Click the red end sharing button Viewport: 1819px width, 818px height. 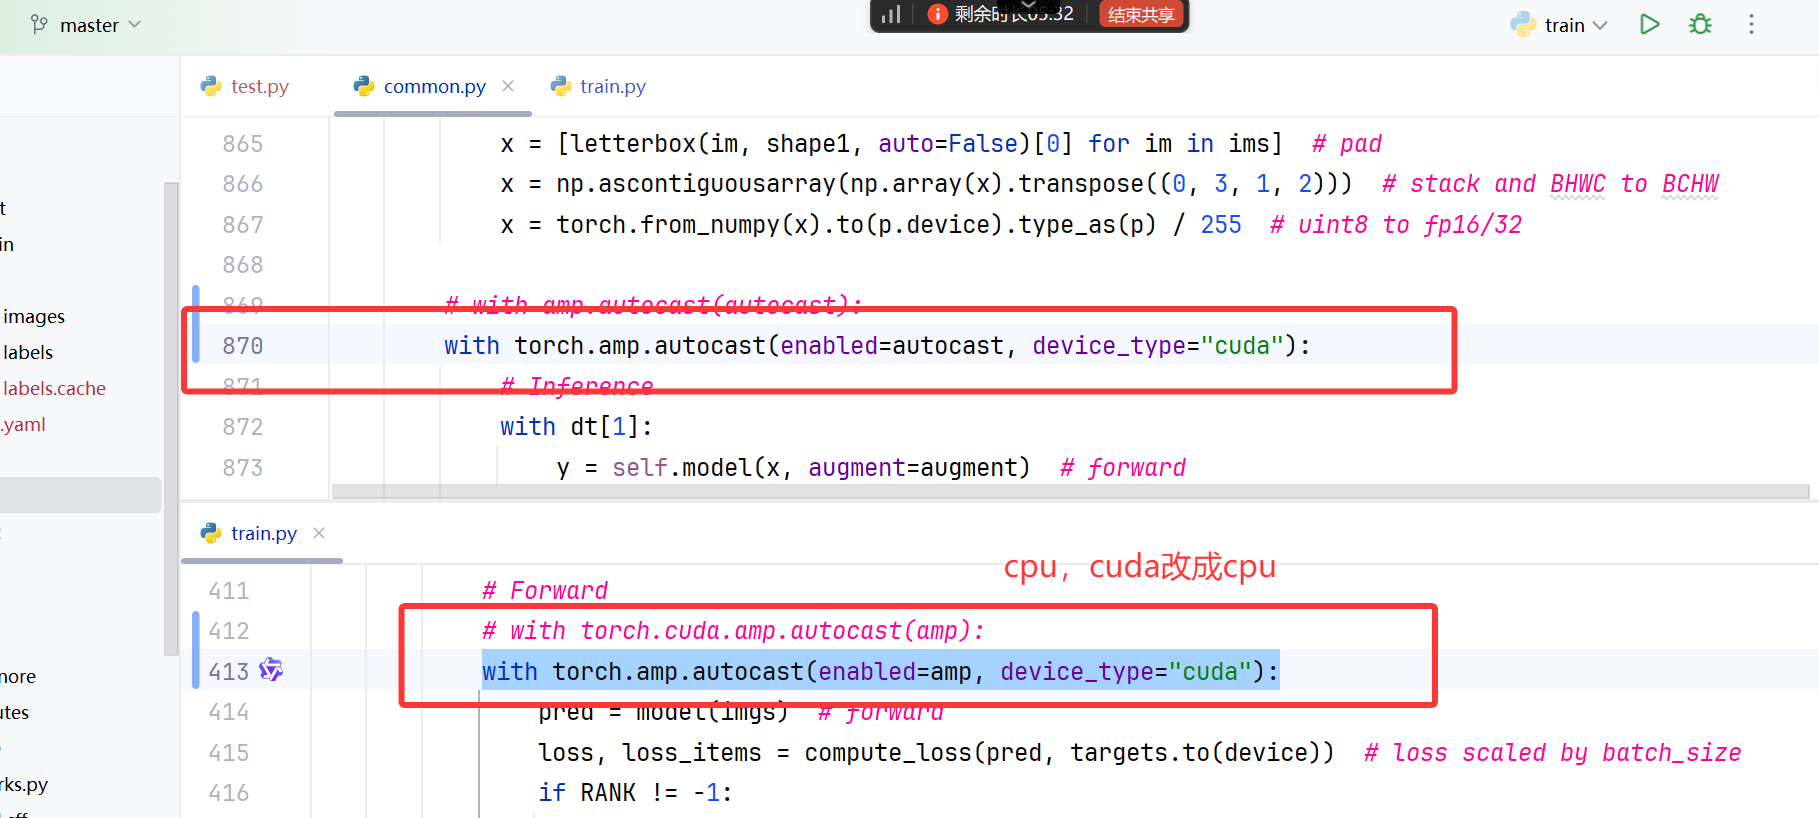pyautogui.click(x=1142, y=14)
